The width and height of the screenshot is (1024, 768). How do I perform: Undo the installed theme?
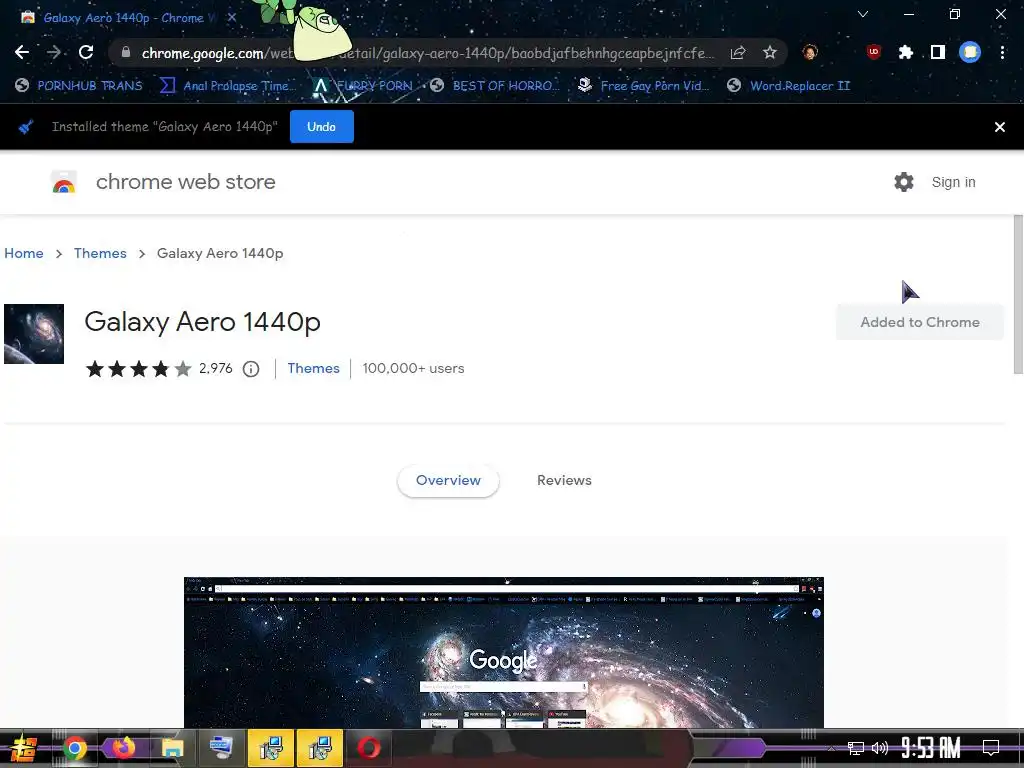pos(321,127)
